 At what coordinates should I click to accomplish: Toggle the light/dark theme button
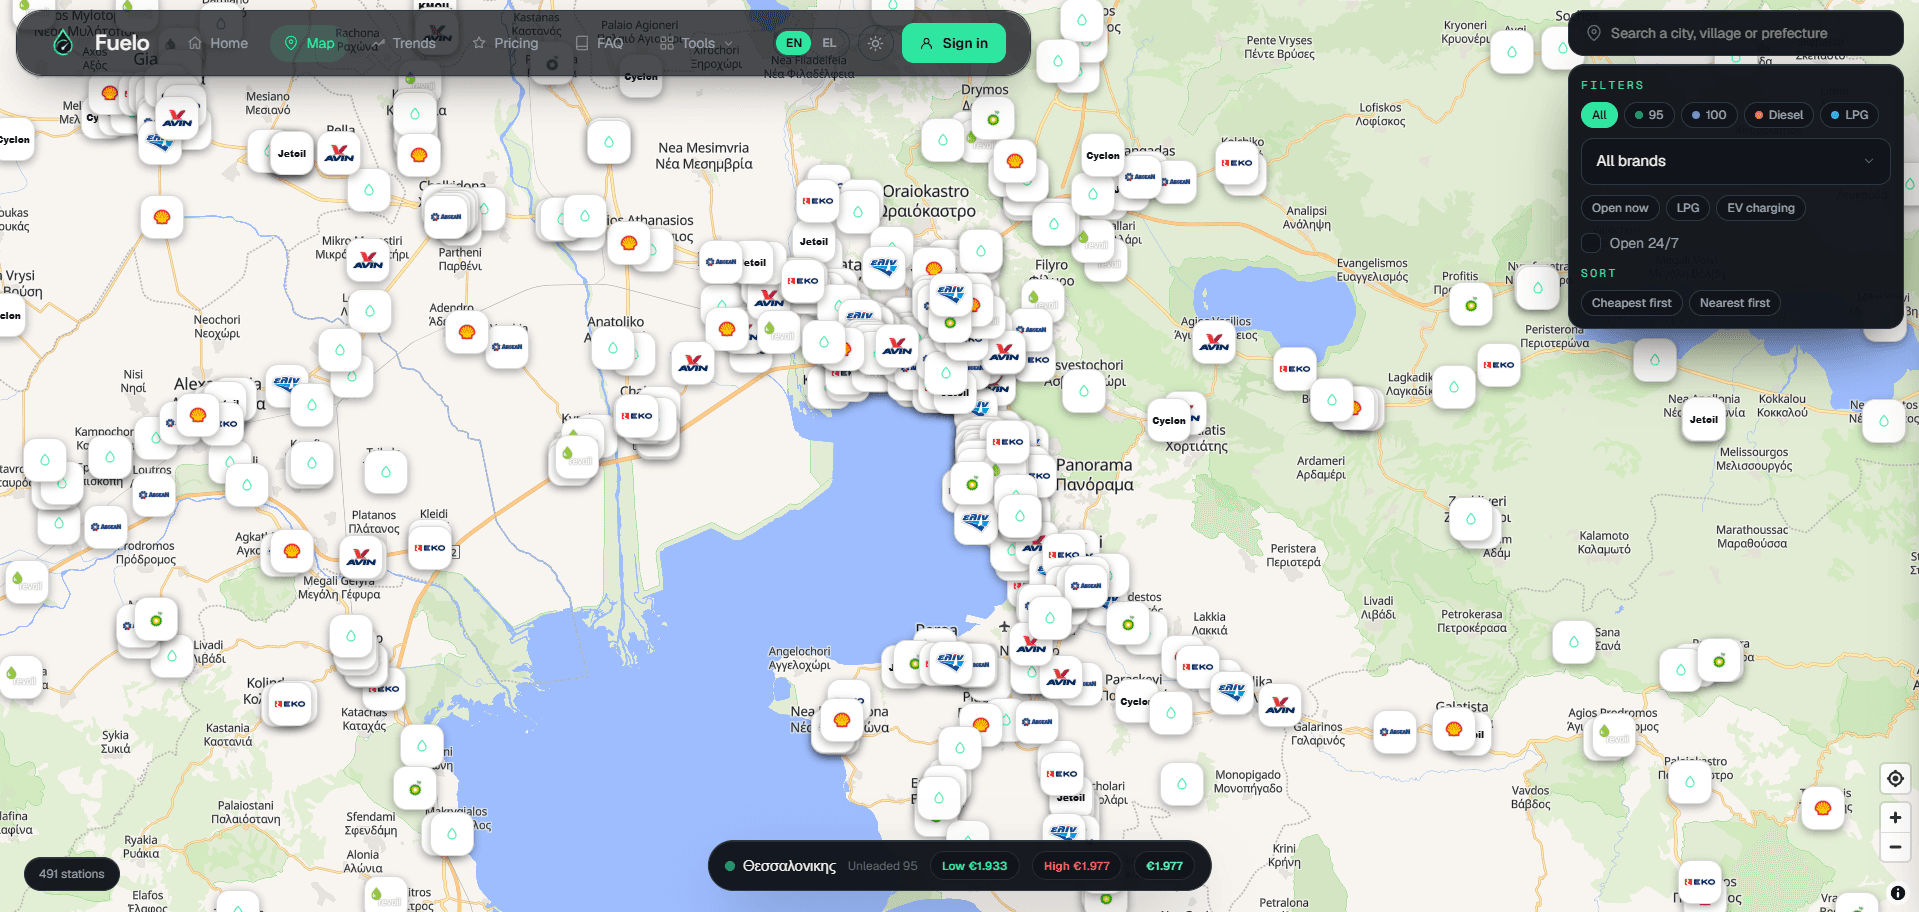pos(875,43)
